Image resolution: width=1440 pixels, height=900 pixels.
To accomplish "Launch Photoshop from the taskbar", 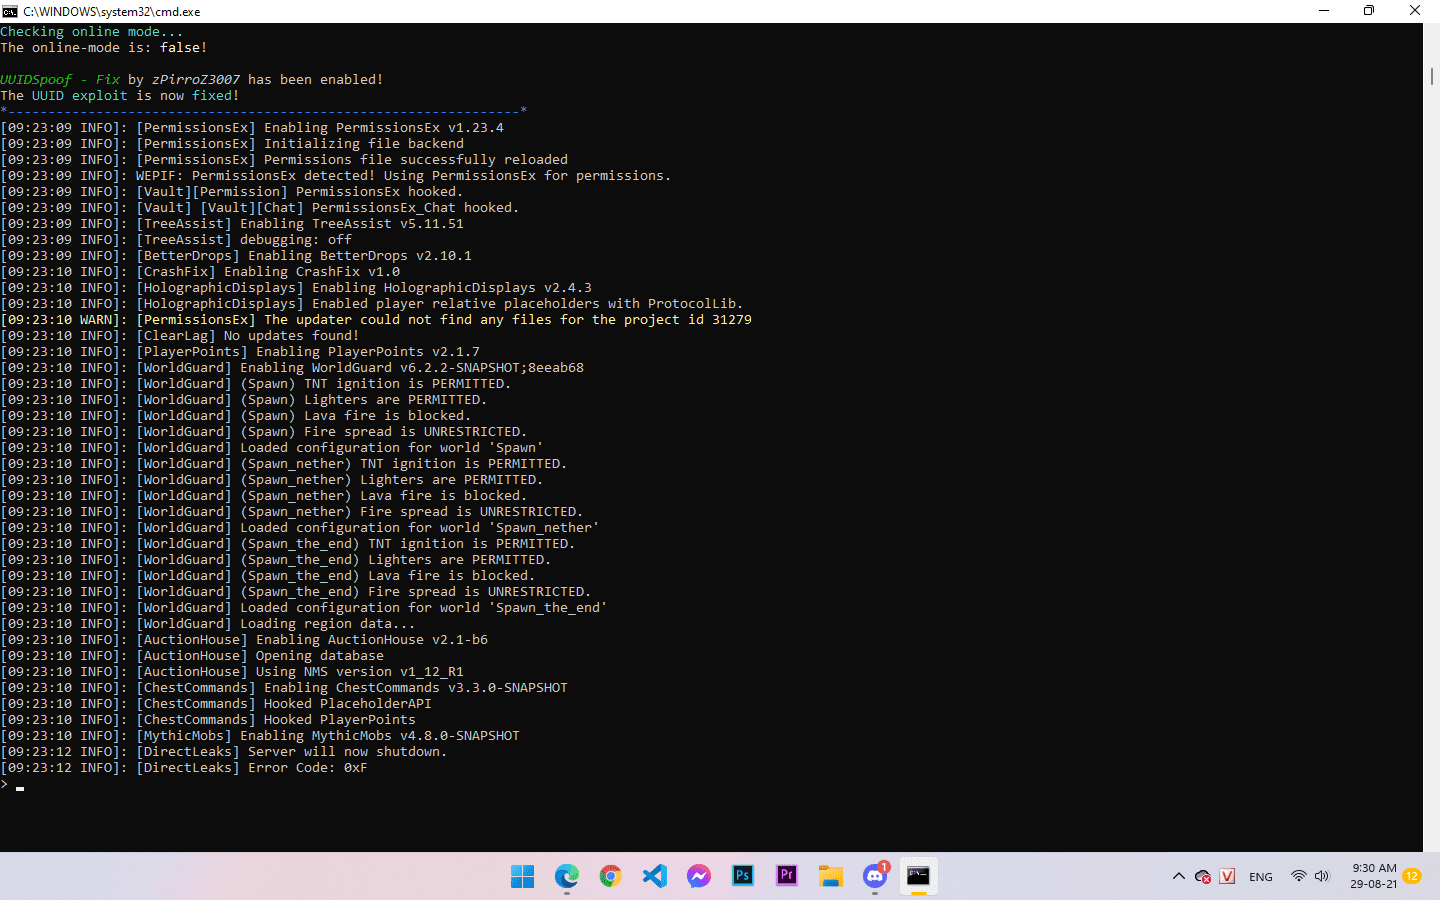I will [742, 876].
